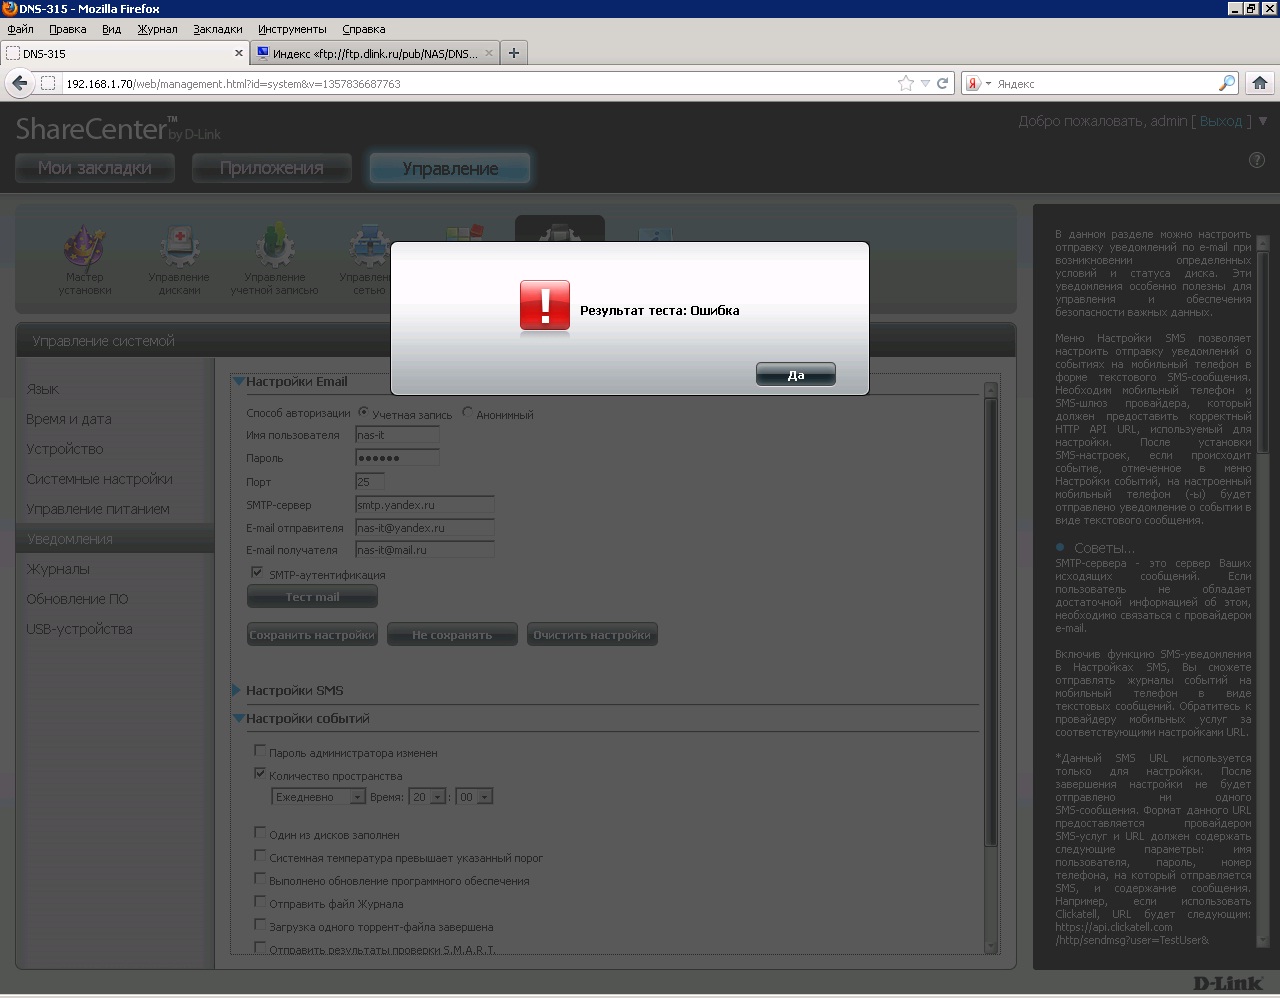Collapse the Настройки Email section
1280x998 pixels.
[x=238, y=381]
